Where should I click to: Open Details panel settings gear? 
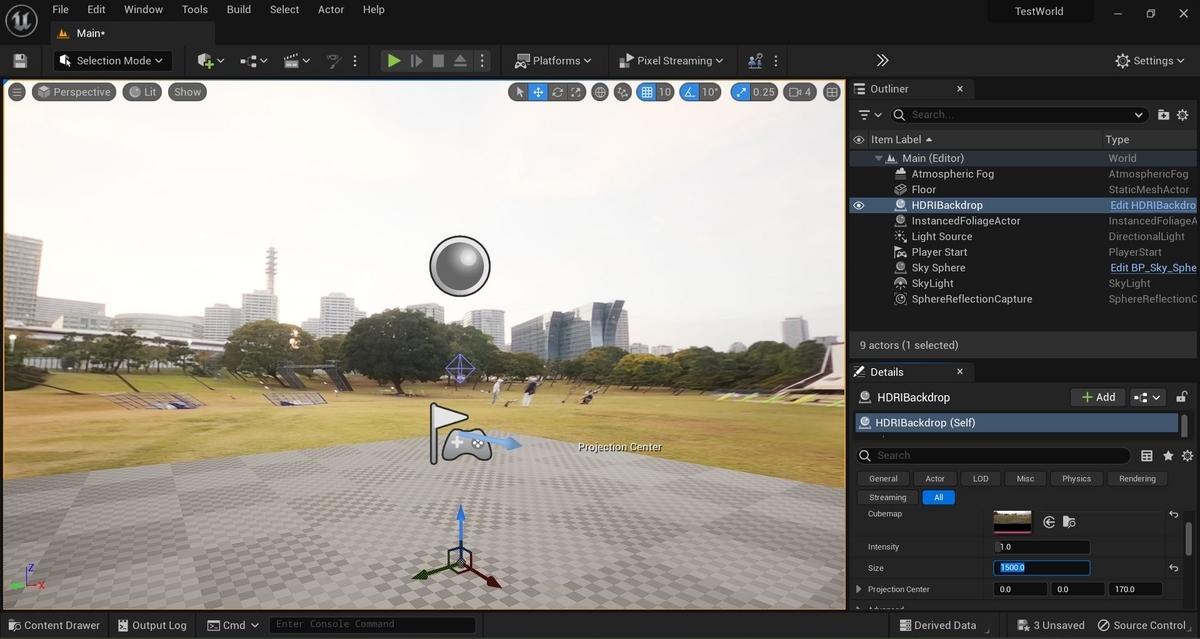click(1187, 455)
